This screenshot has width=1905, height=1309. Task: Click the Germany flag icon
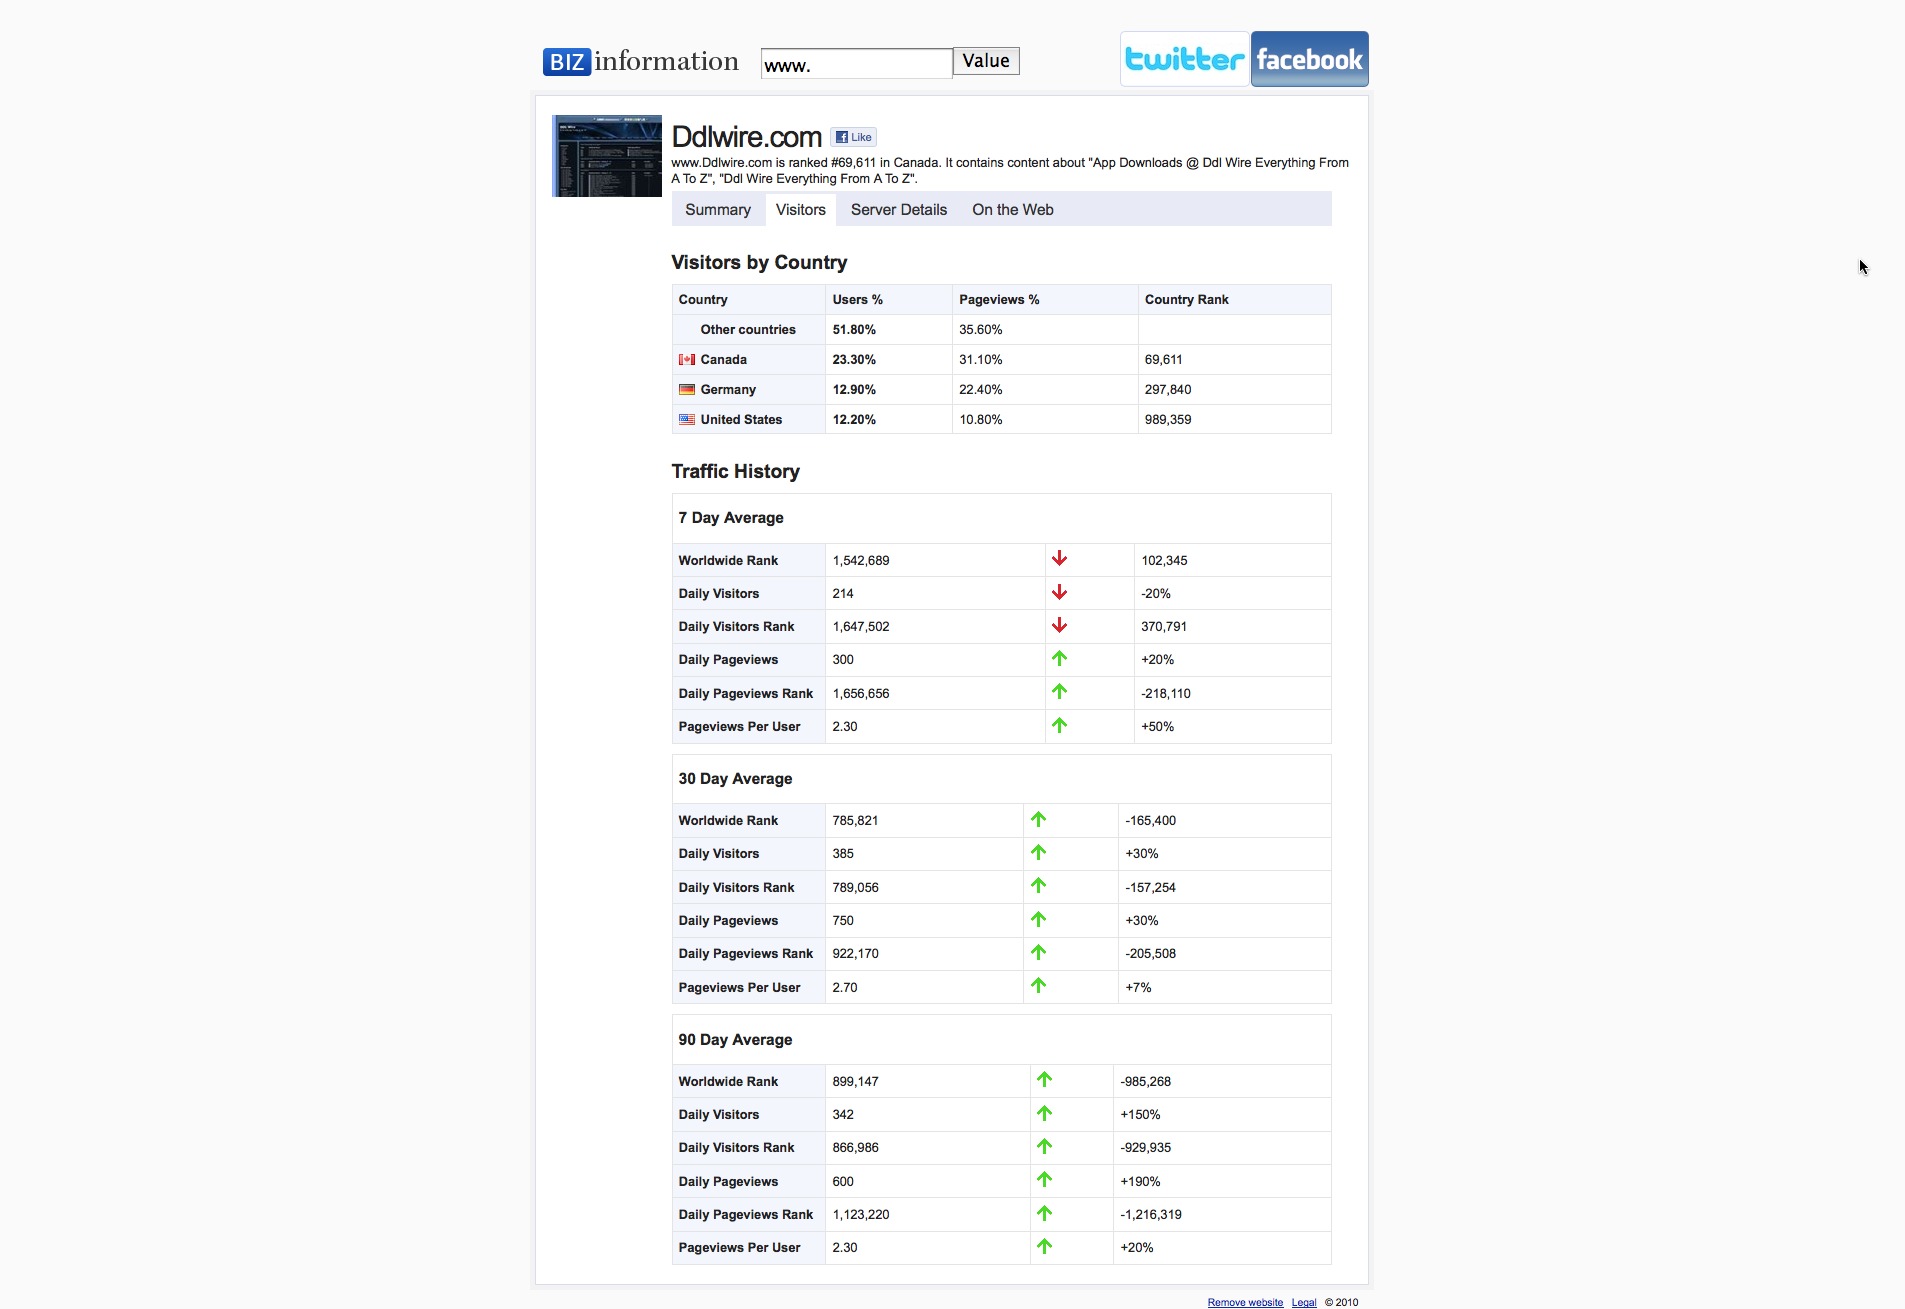(x=687, y=390)
